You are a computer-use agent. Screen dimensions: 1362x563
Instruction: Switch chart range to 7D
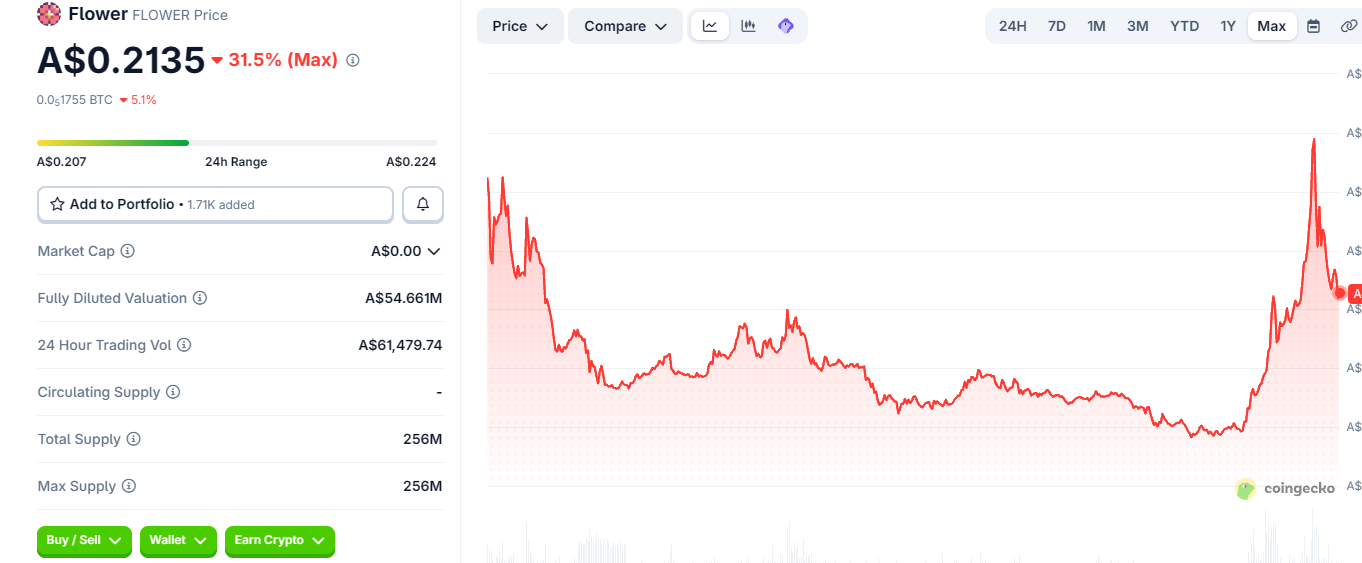[1057, 26]
